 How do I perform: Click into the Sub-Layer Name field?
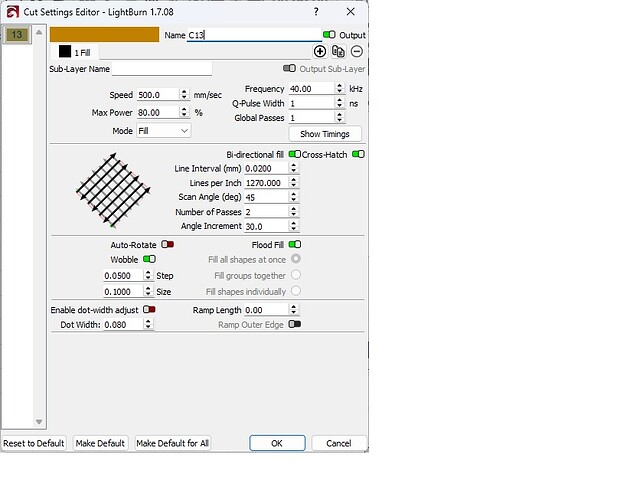click(x=161, y=69)
